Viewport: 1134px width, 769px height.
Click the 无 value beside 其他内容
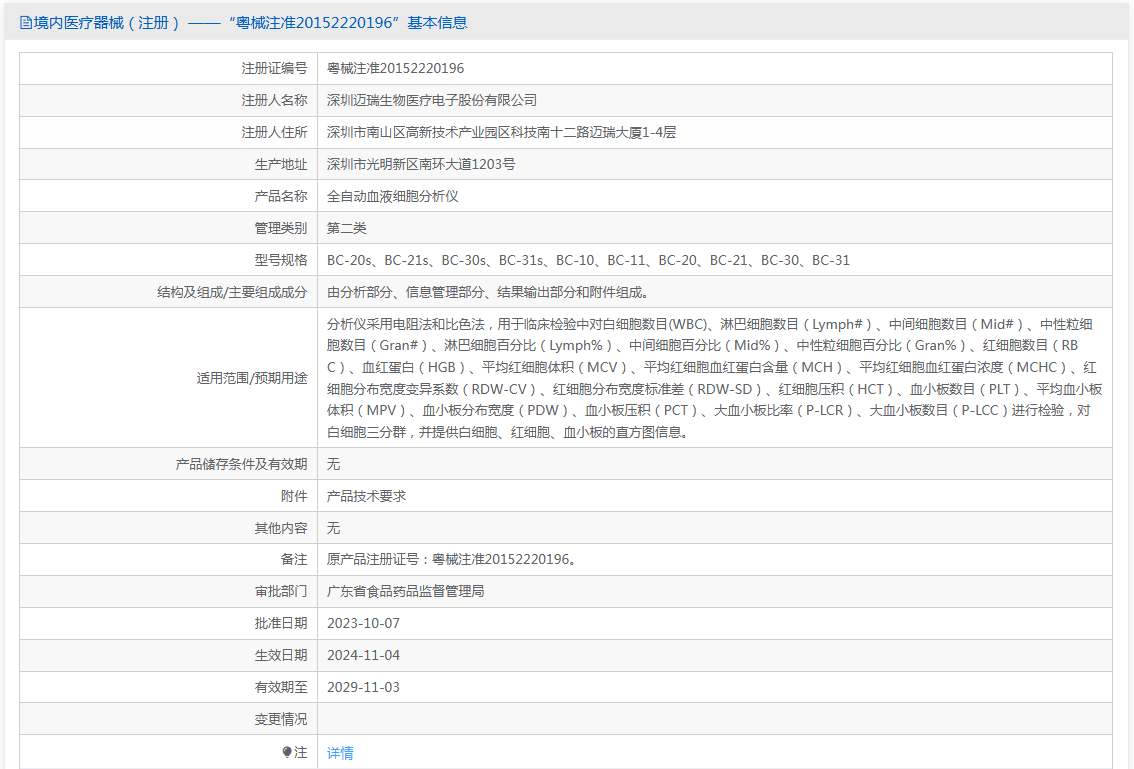[x=333, y=528]
